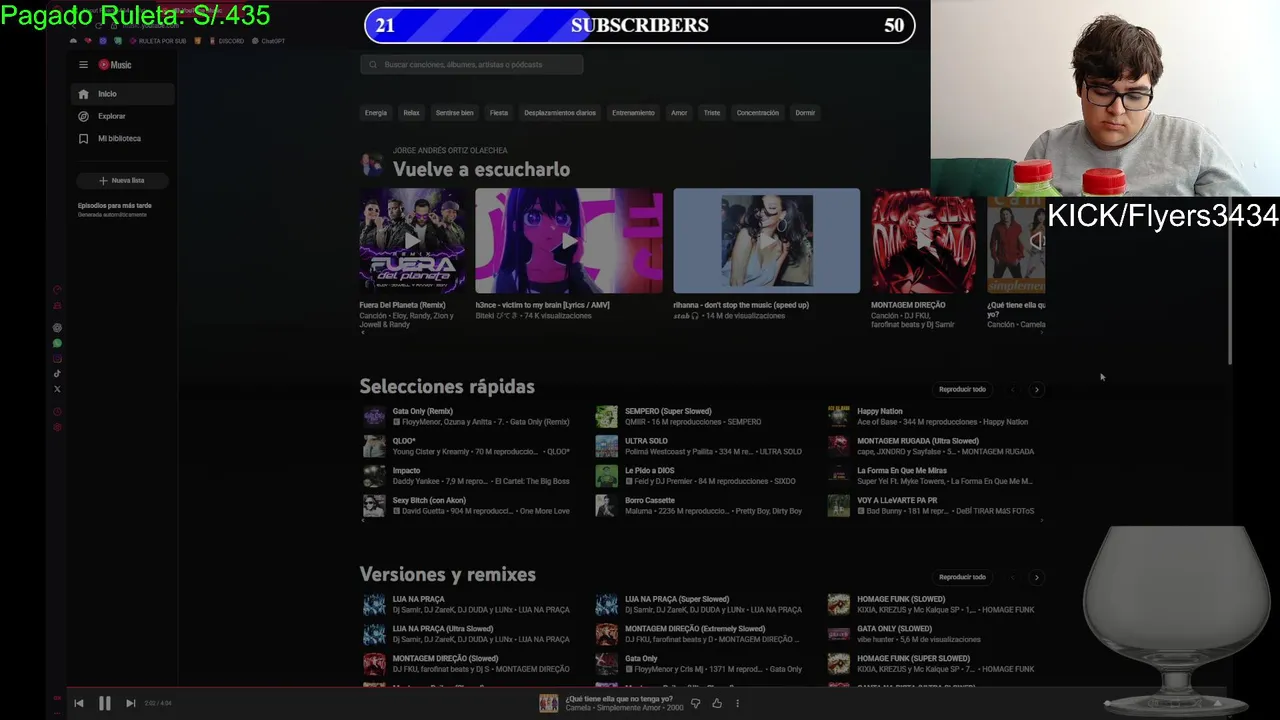Pause the currently playing song
This screenshot has height=720, width=1280.
click(104, 703)
